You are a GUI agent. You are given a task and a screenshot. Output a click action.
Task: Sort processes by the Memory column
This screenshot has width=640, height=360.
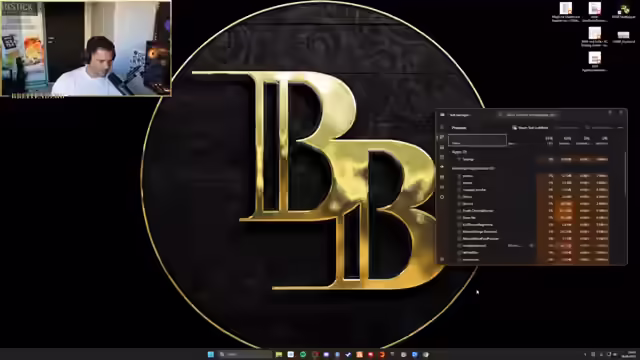pyautogui.click(x=567, y=140)
